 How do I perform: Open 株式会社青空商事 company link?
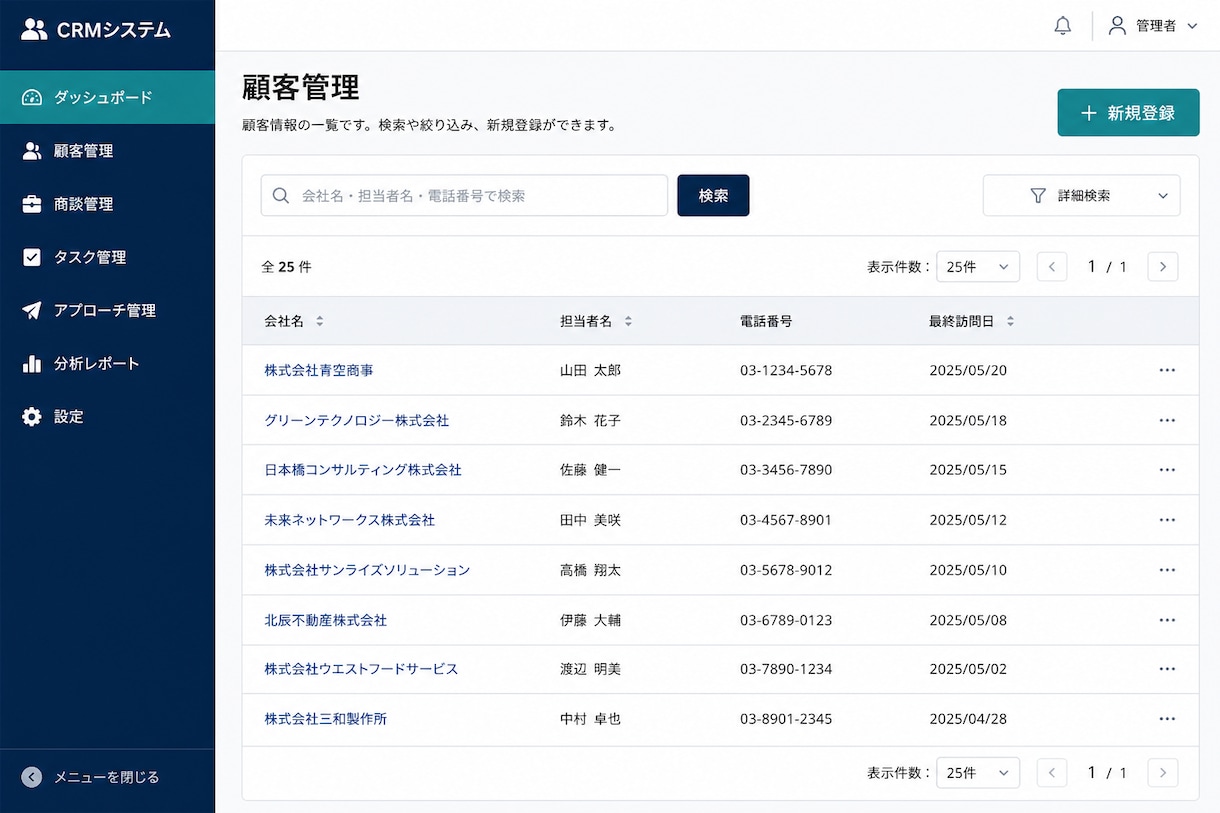[319, 370]
